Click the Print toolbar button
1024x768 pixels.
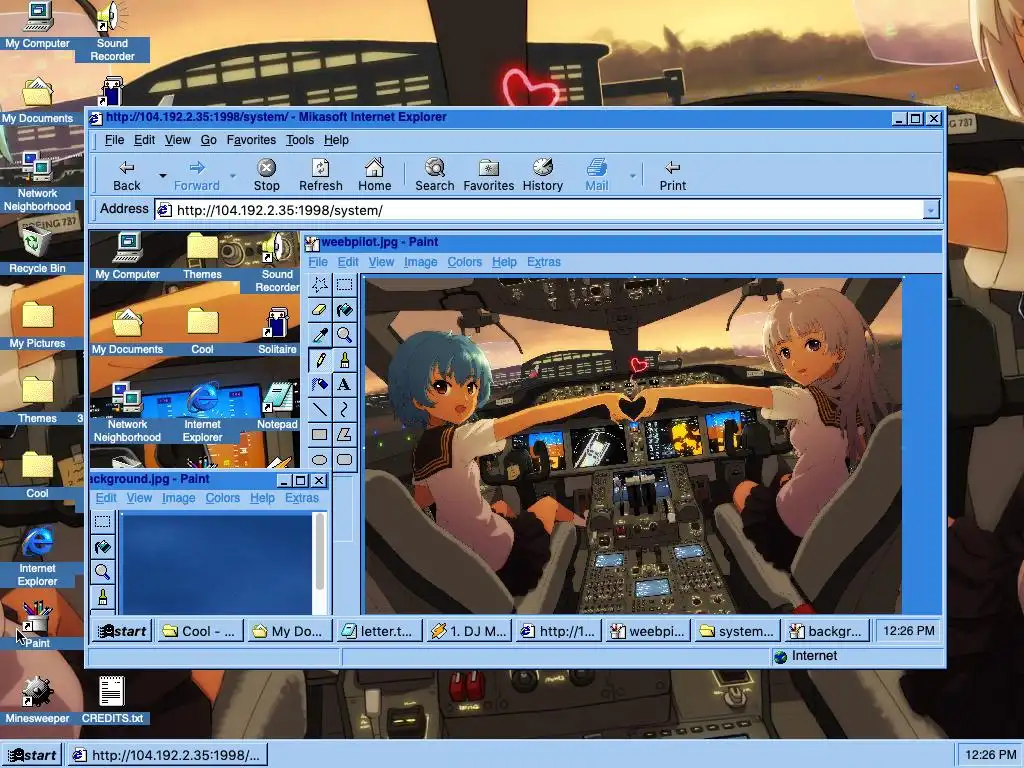(673, 176)
